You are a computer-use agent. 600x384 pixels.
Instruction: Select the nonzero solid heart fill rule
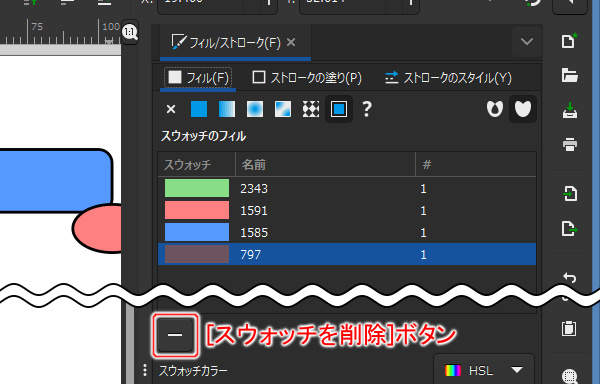pyautogui.click(x=523, y=109)
